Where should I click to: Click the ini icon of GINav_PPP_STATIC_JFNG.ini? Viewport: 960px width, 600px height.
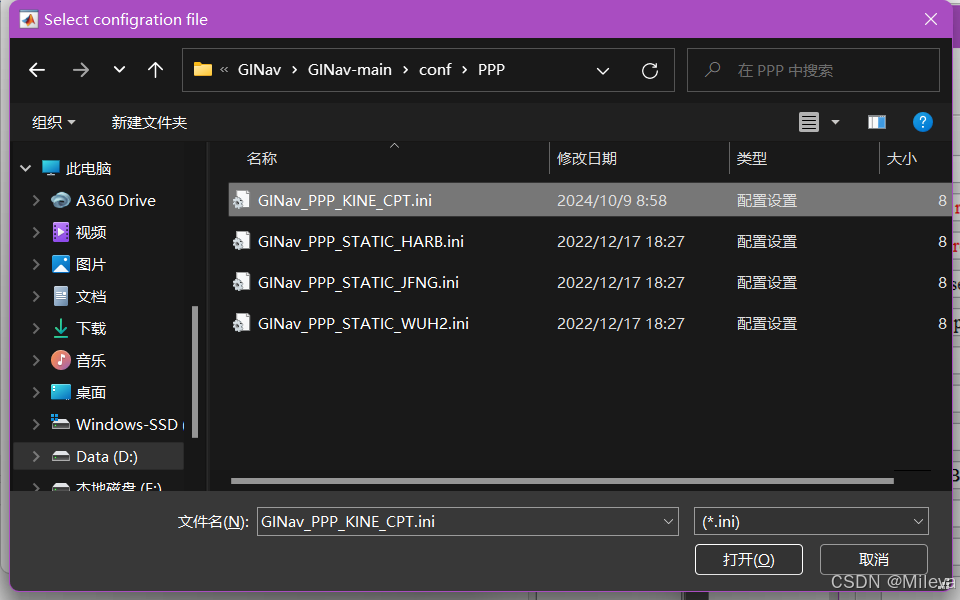pos(241,282)
